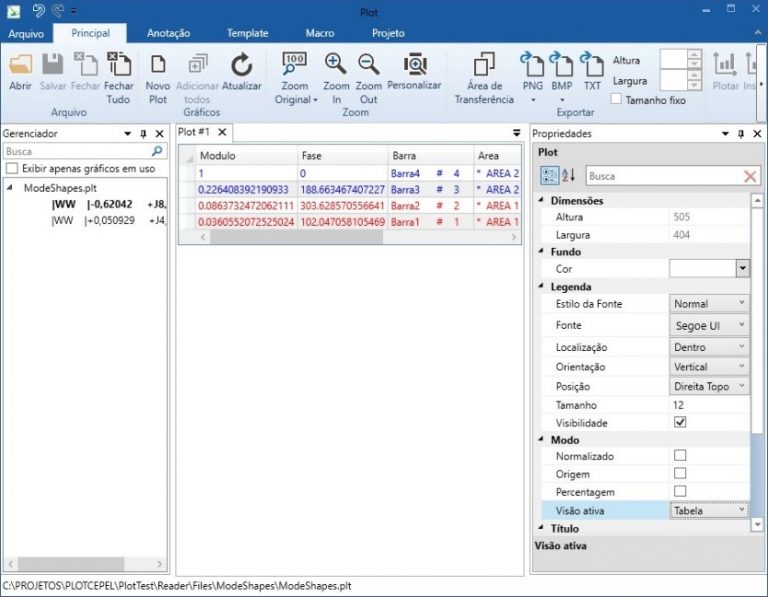Enable Exibir apenas gráficos em uso
Viewport: 768px width, 597px height.
(12, 169)
